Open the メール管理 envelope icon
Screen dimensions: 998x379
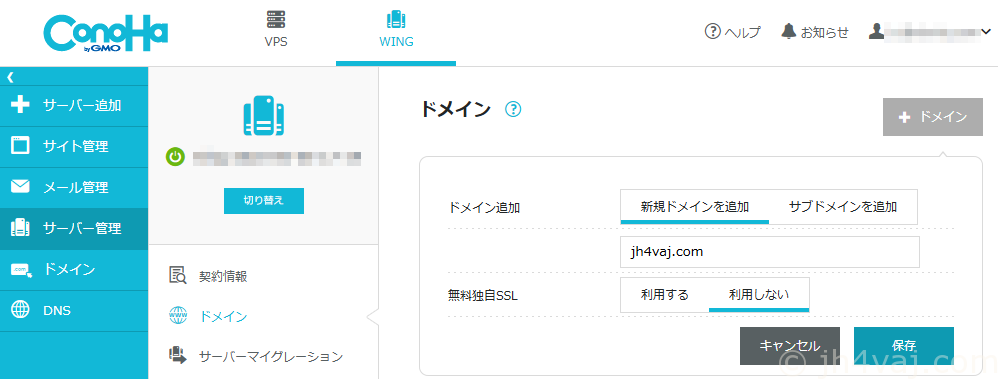[x=20, y=187]
